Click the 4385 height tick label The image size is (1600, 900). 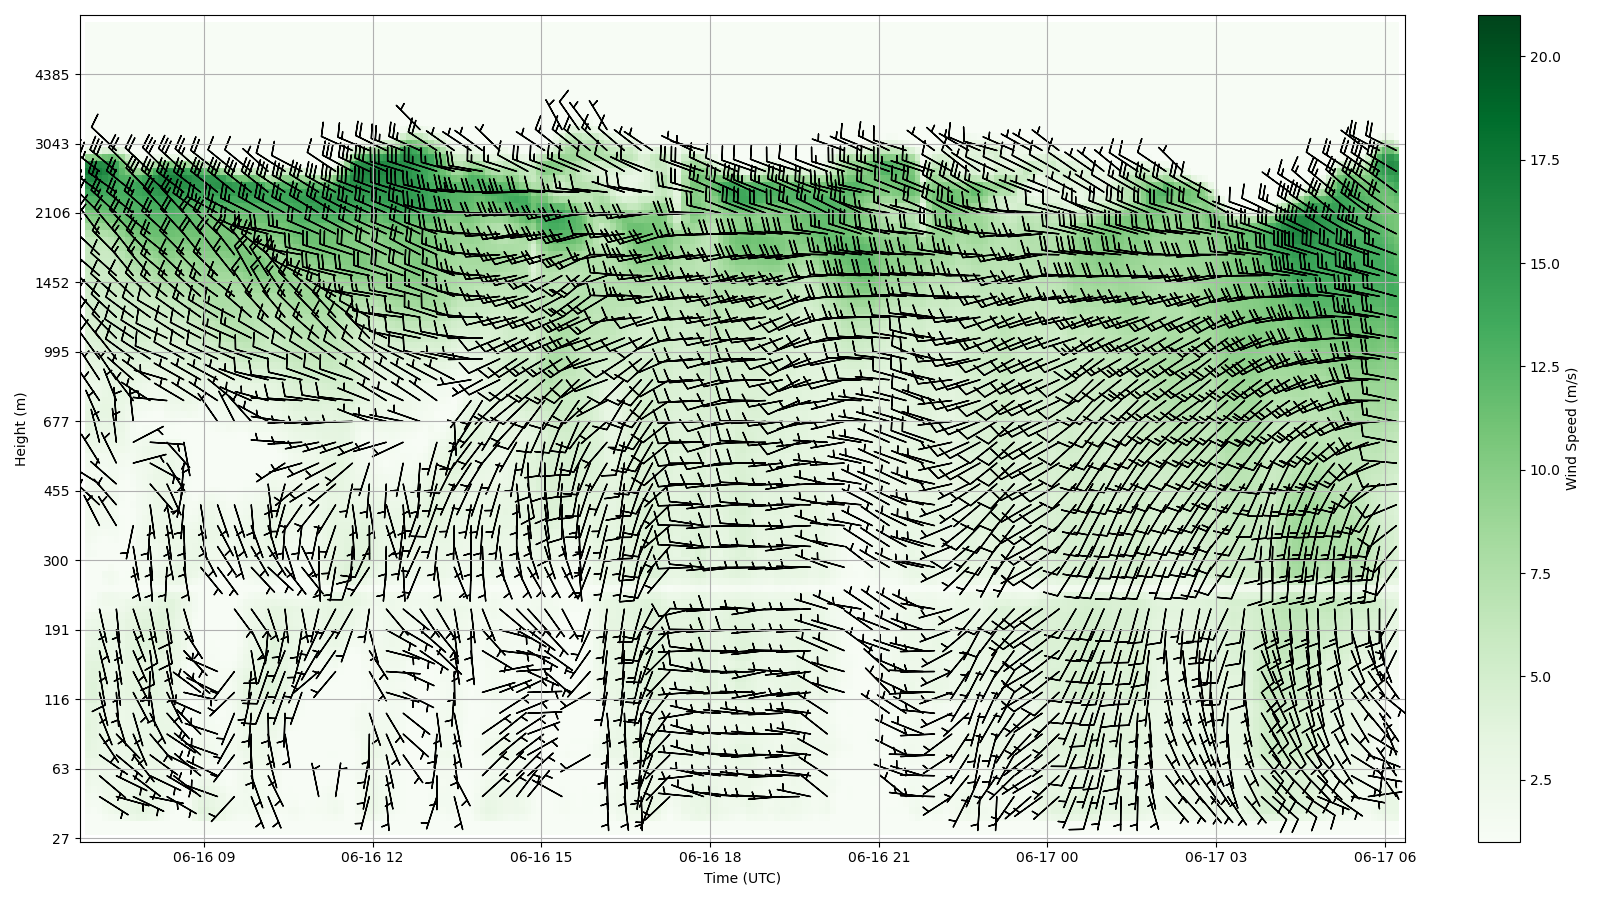[x=52, y=75]
